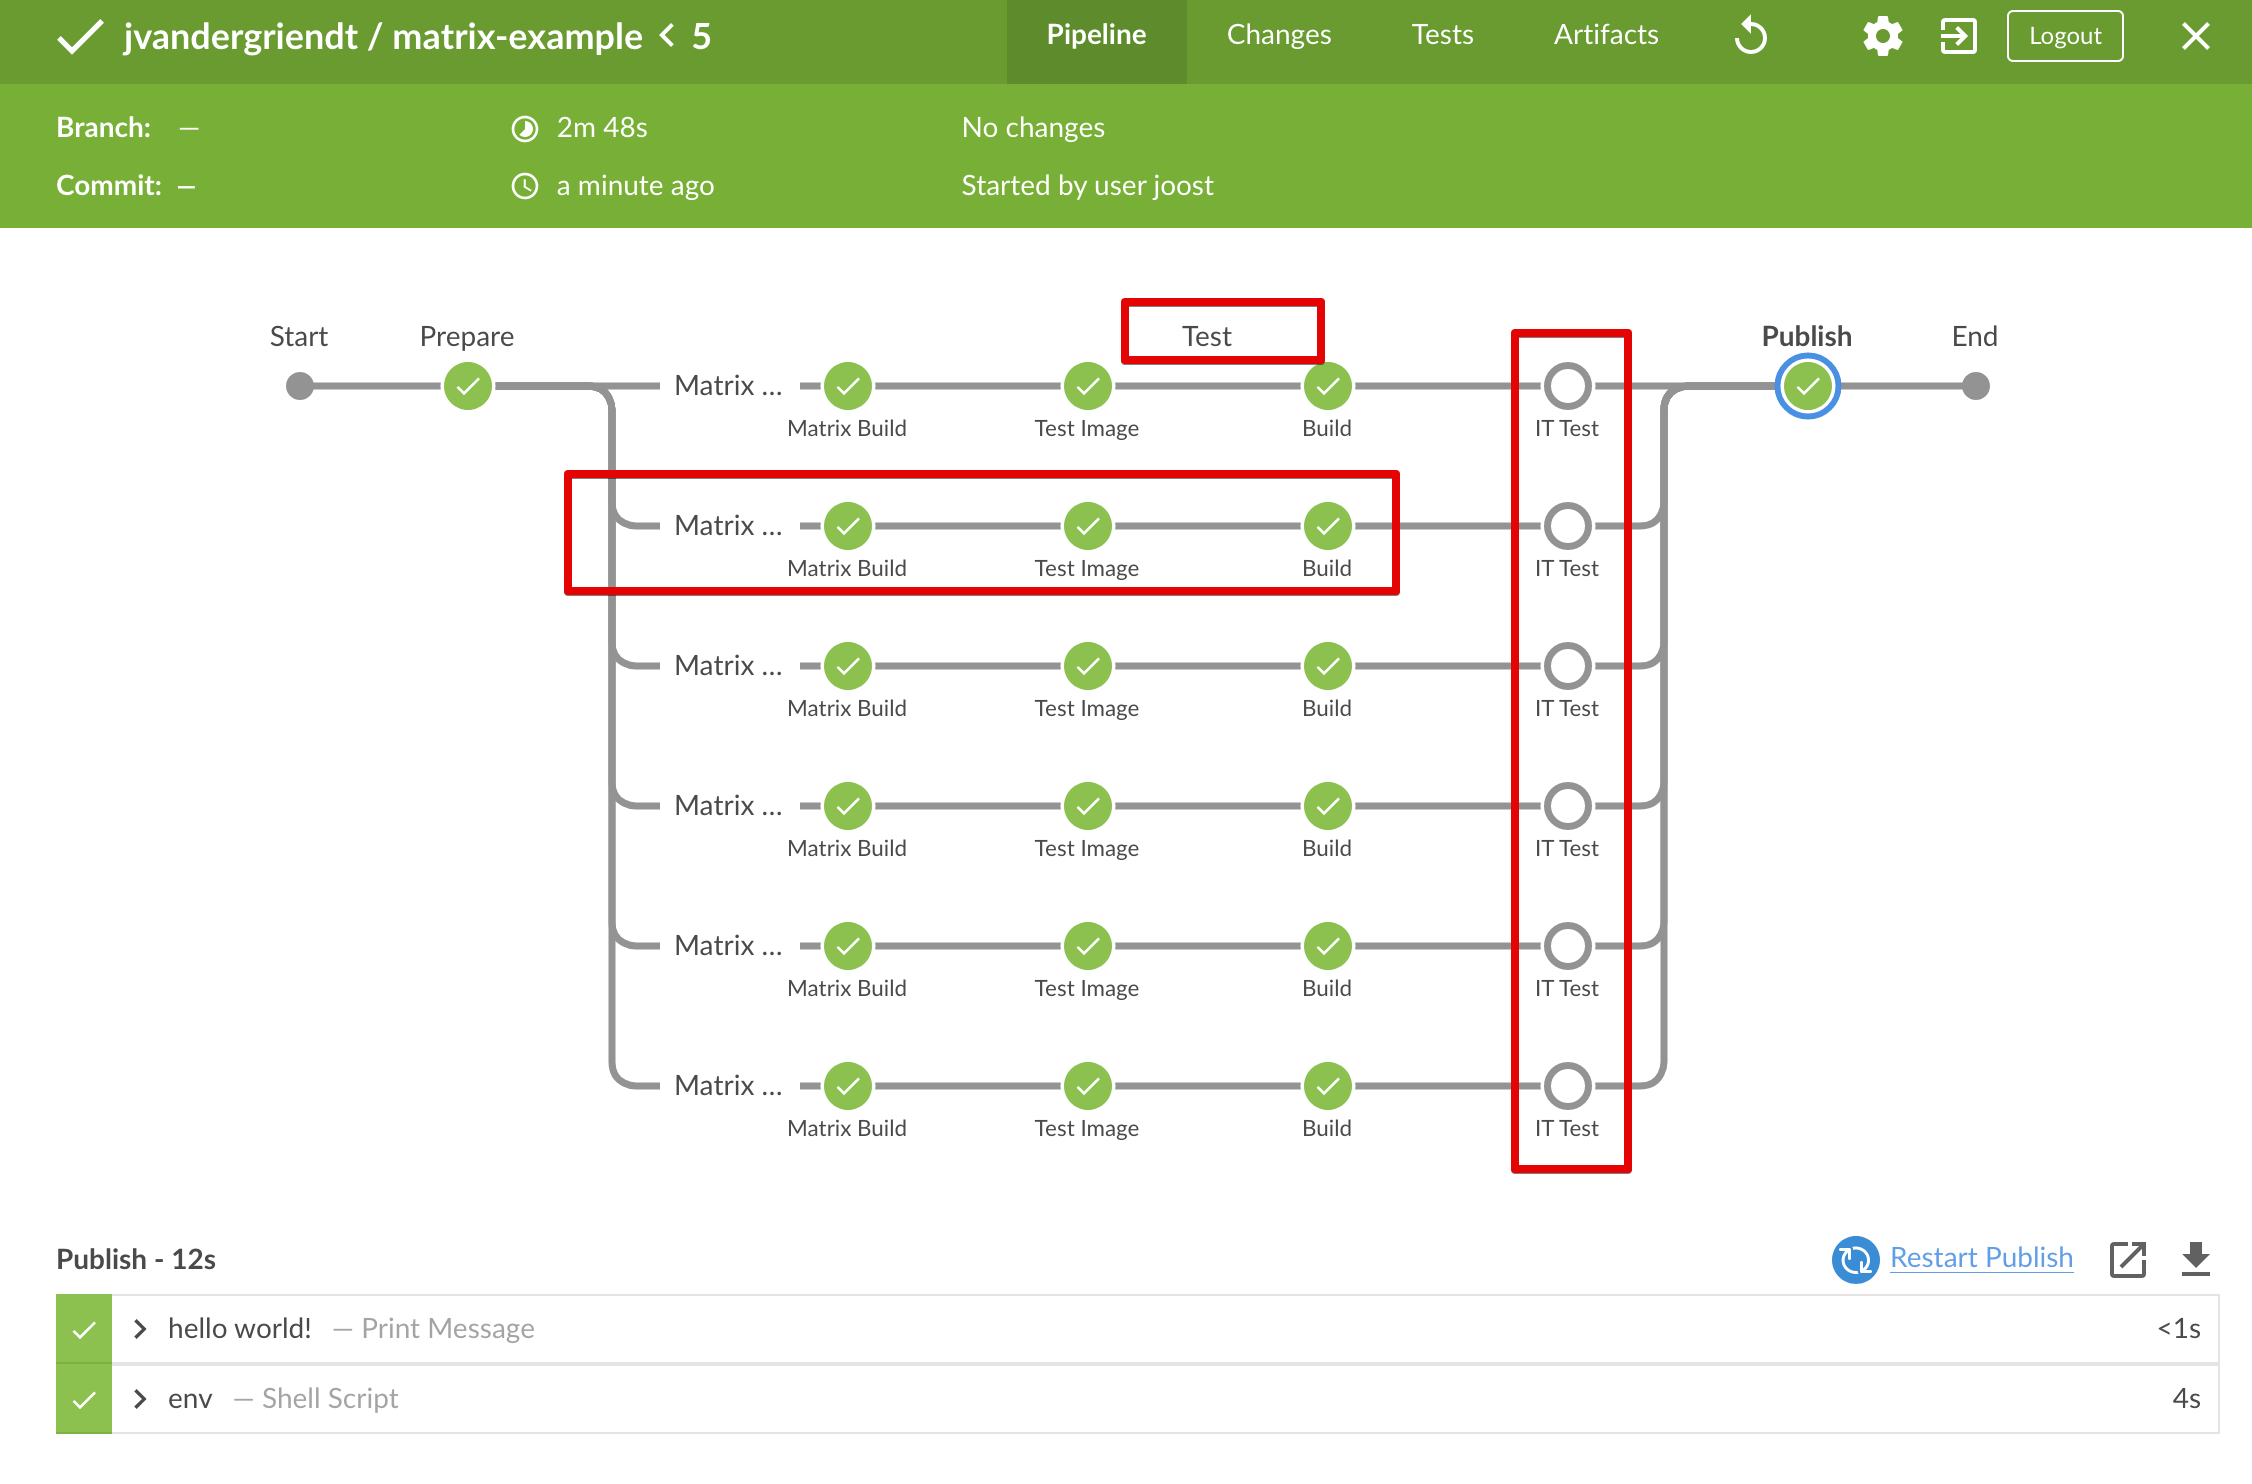The width and height of the screenshot is (2252, 1484).
Task: Download the Publish stage log
Action: 2196,1260
